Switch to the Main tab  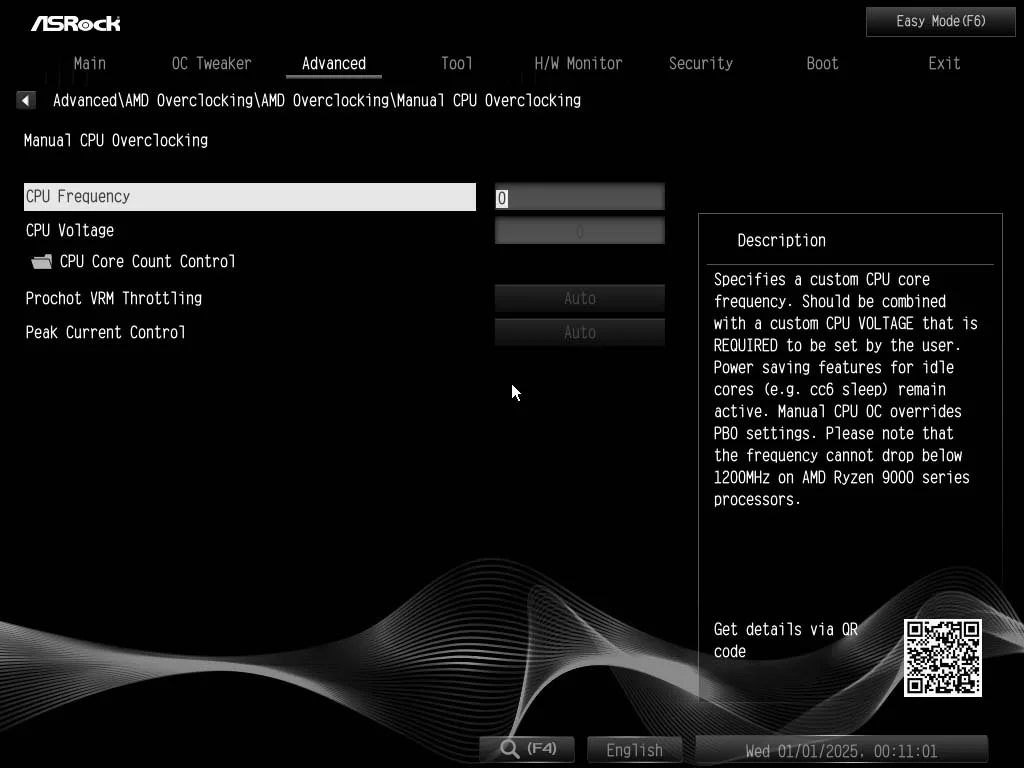pos(89,63)
